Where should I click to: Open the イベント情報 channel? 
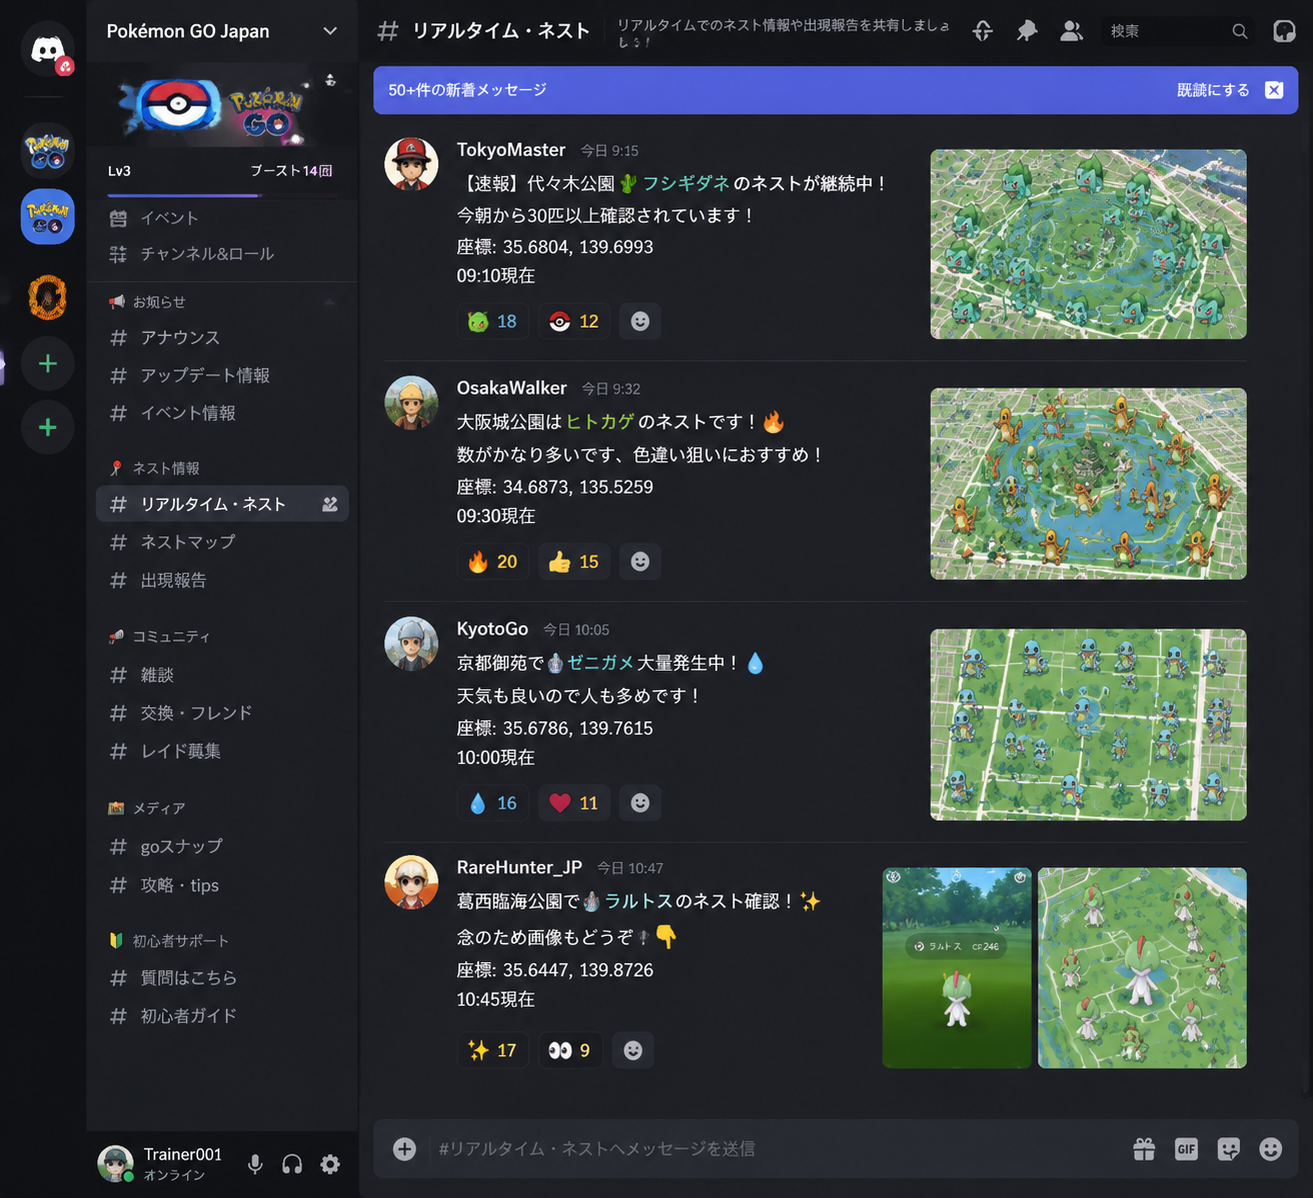point(222,413)
